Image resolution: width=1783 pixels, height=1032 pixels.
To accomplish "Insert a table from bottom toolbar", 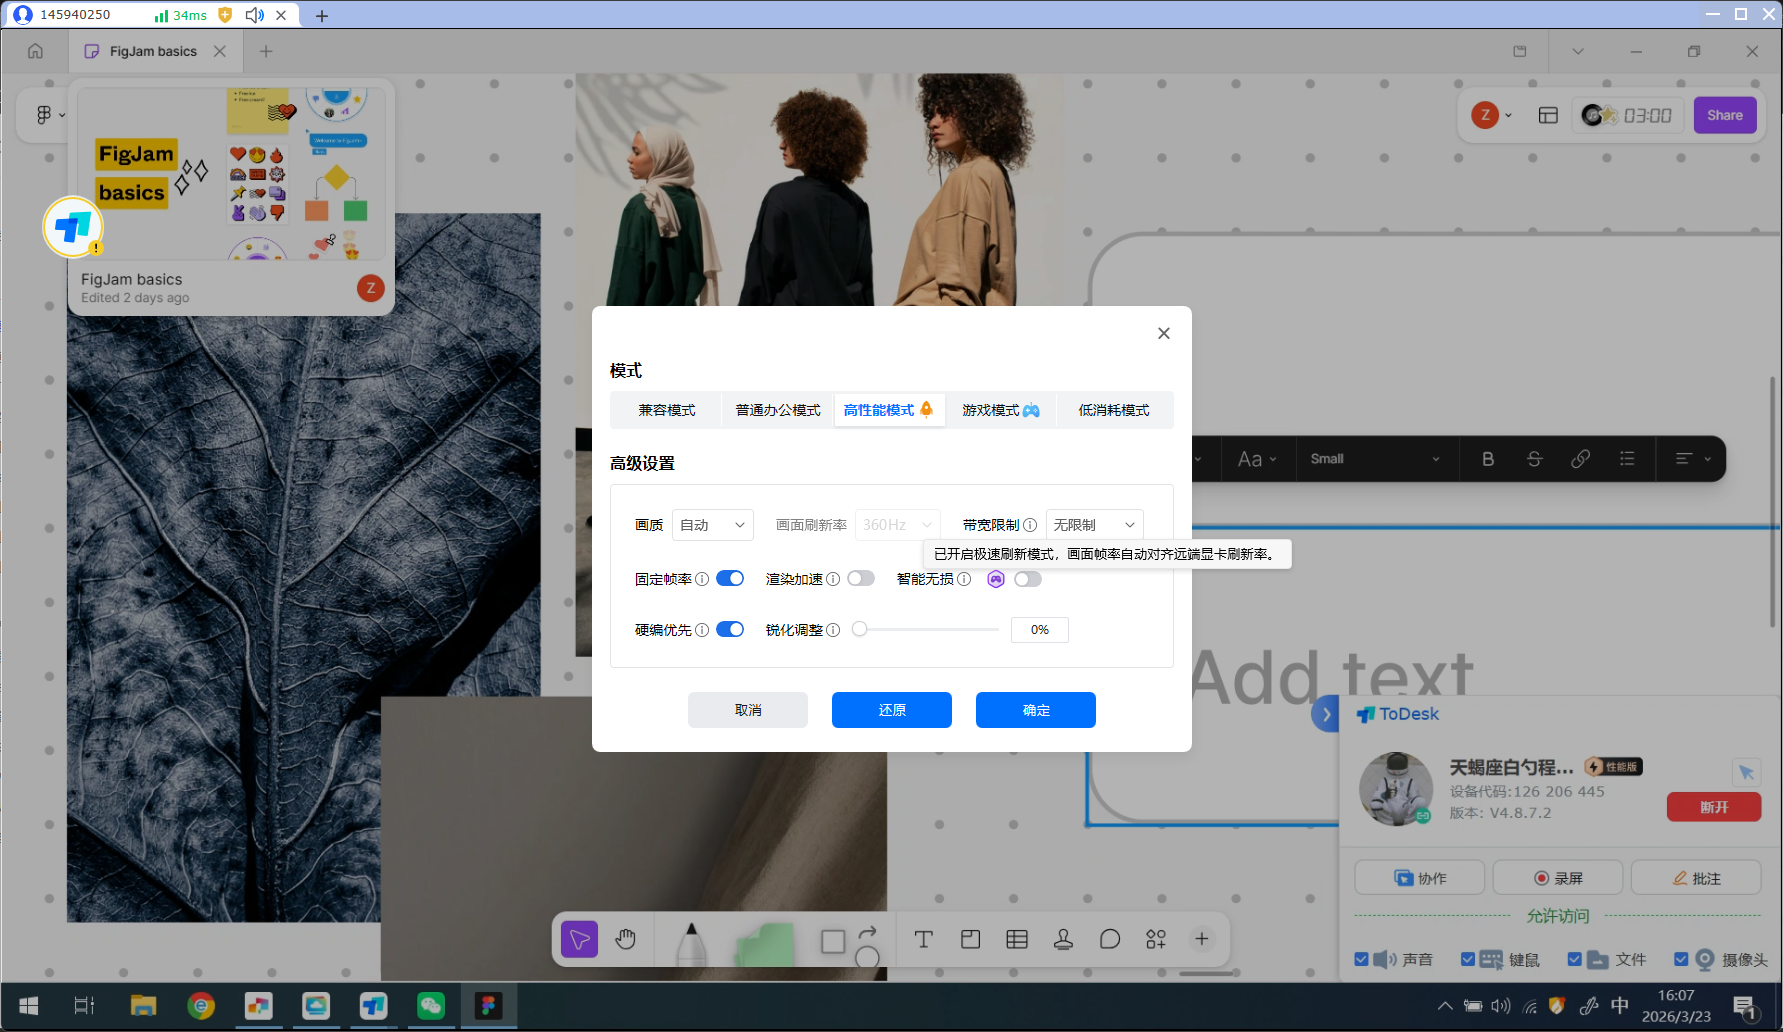I will click(x=1017, y=939).
